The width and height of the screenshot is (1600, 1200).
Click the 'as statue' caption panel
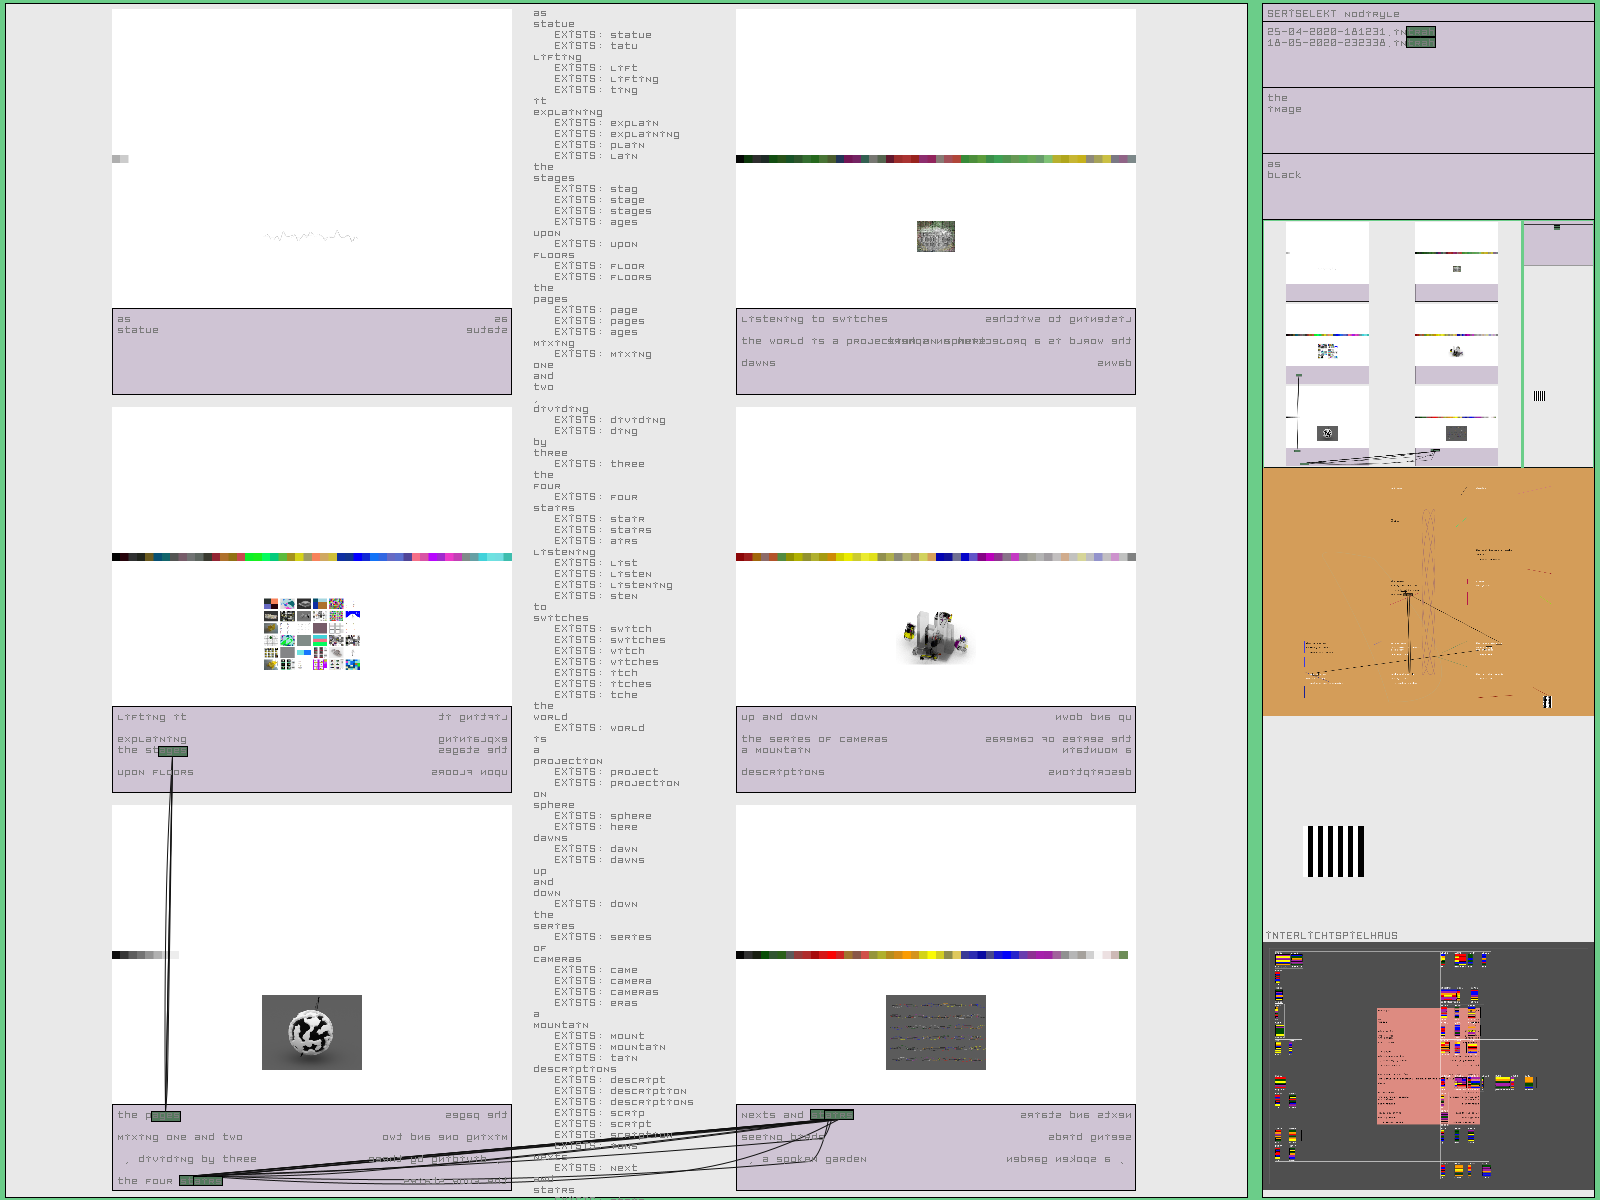(312, 352)
